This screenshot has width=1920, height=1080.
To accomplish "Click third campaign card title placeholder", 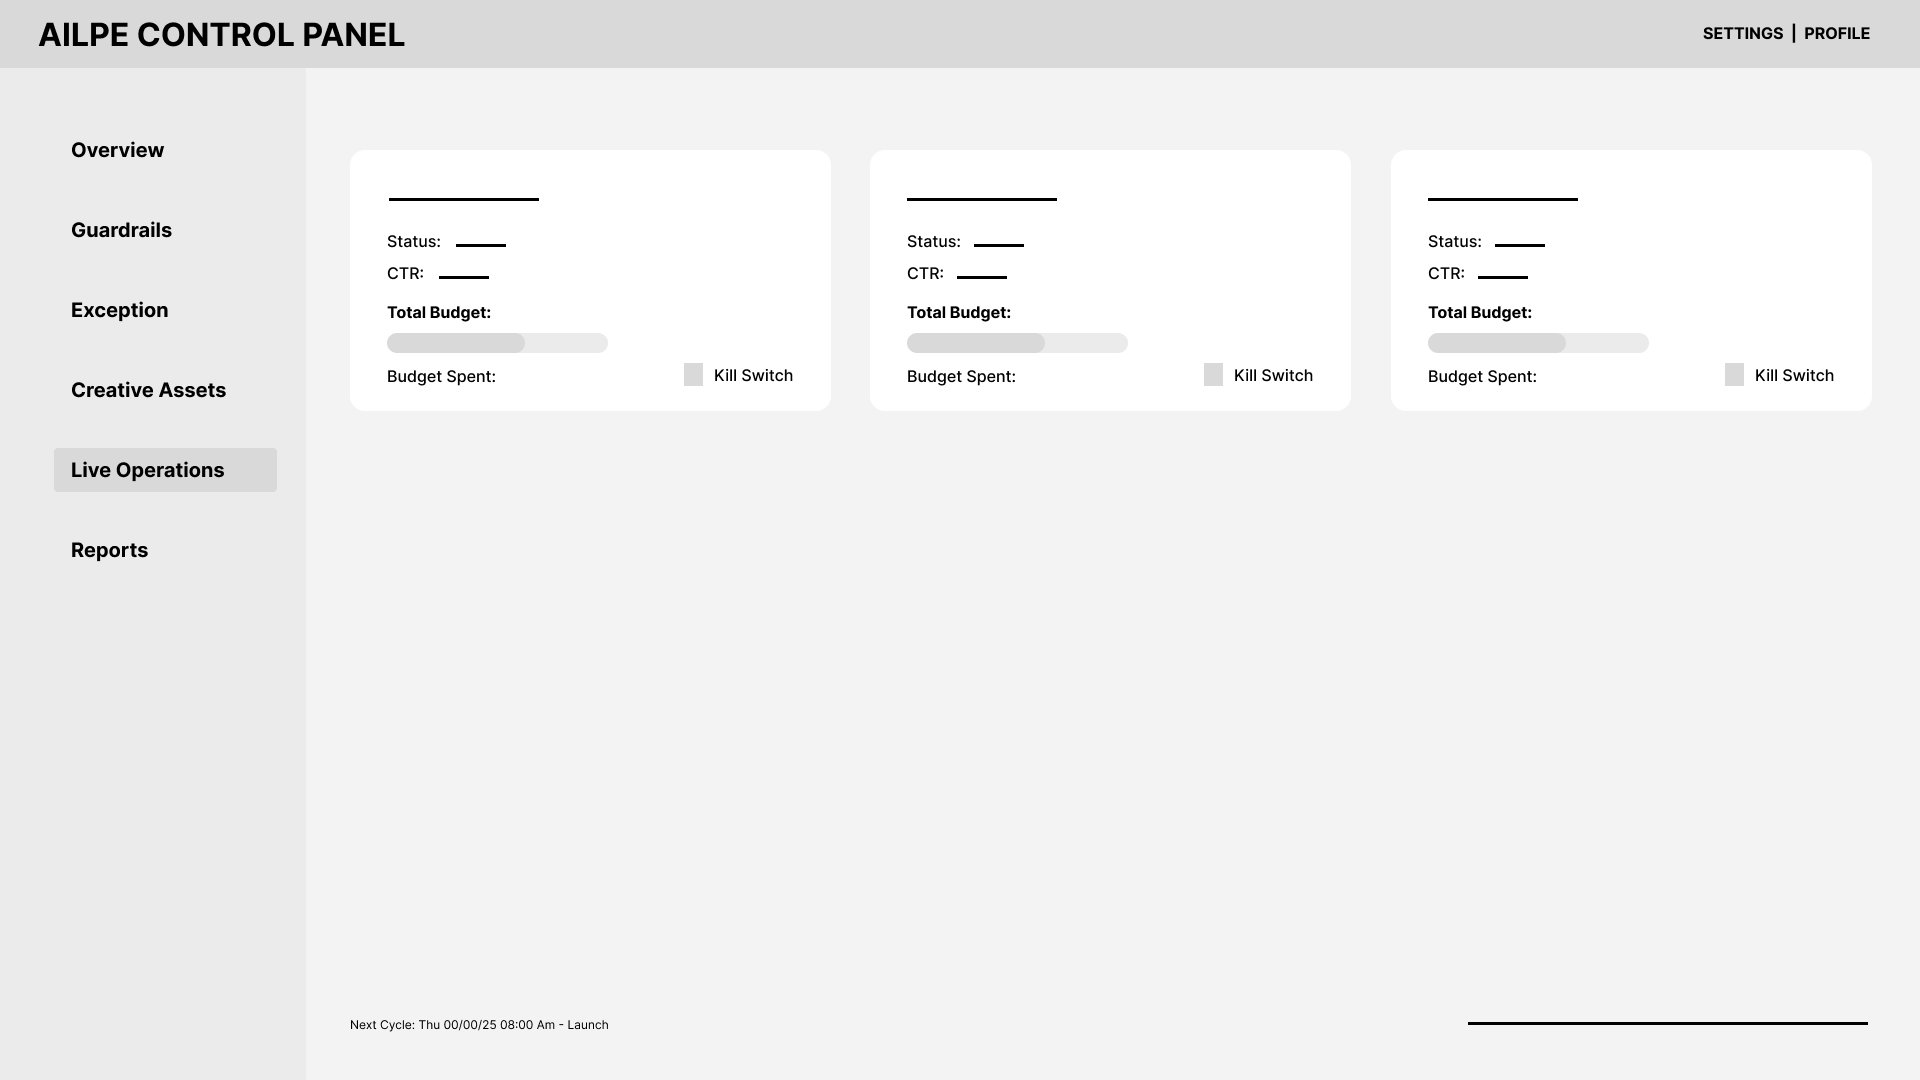I will (1502, 199).
